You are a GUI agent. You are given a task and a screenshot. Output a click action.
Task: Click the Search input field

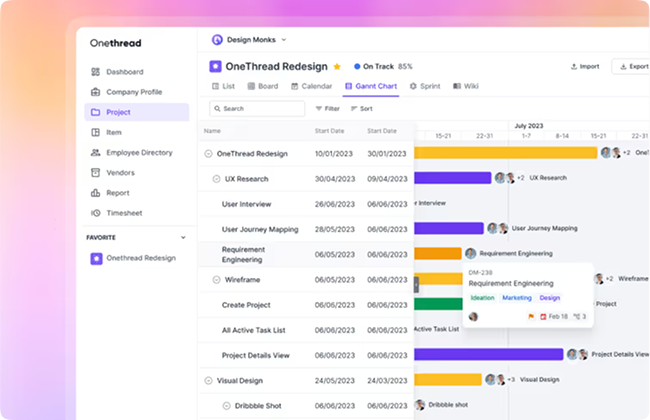coord(257,108)
